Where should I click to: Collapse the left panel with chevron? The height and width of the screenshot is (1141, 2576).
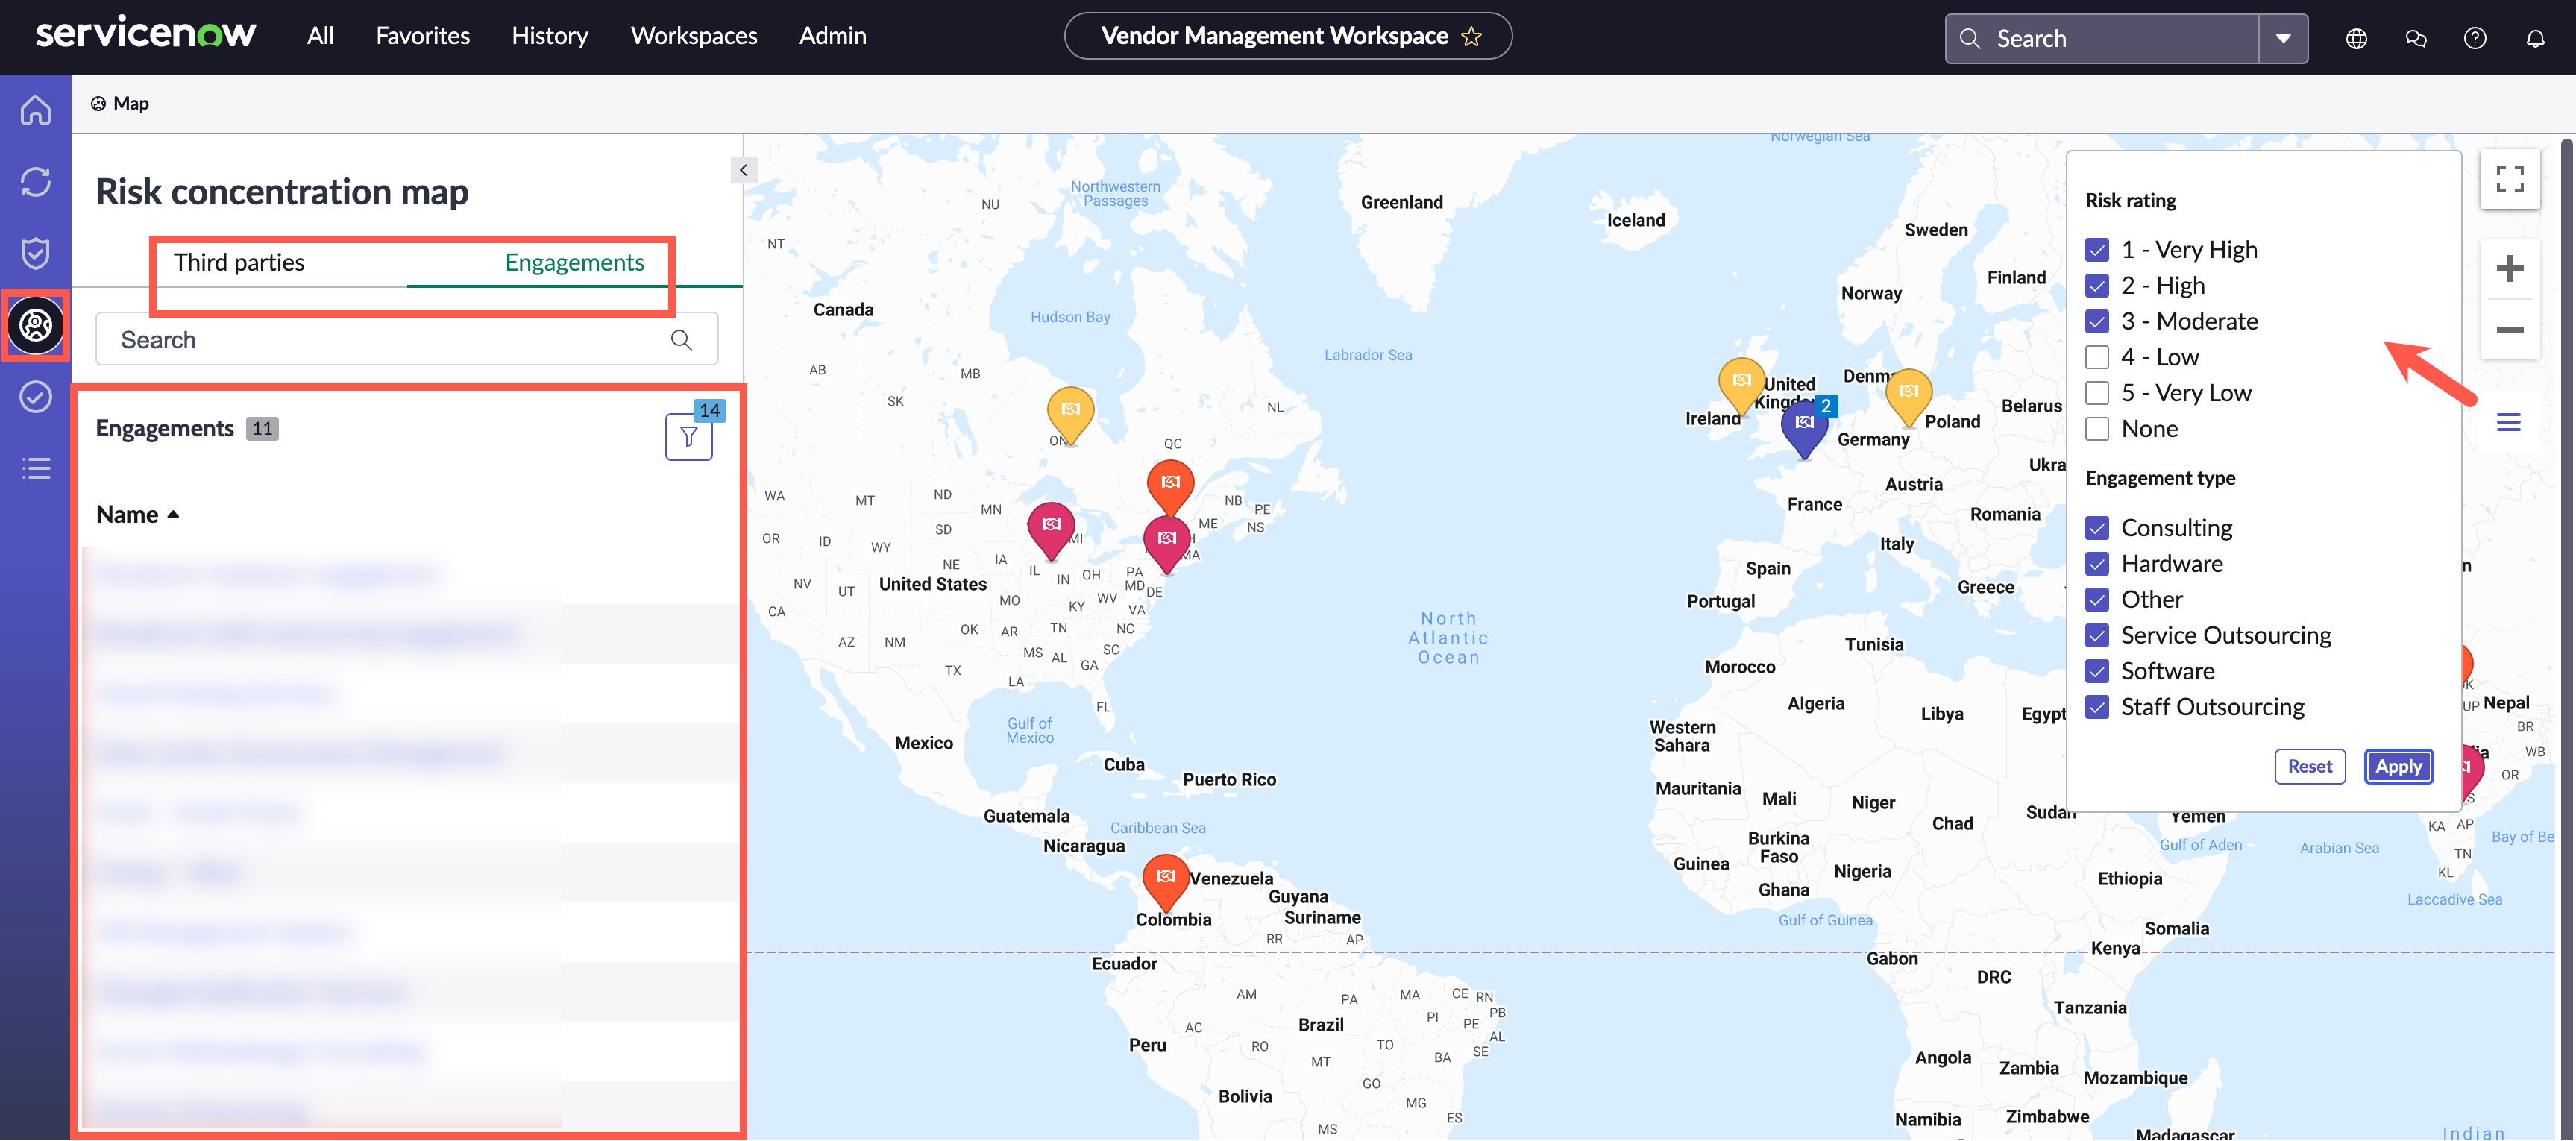point(743,170)
